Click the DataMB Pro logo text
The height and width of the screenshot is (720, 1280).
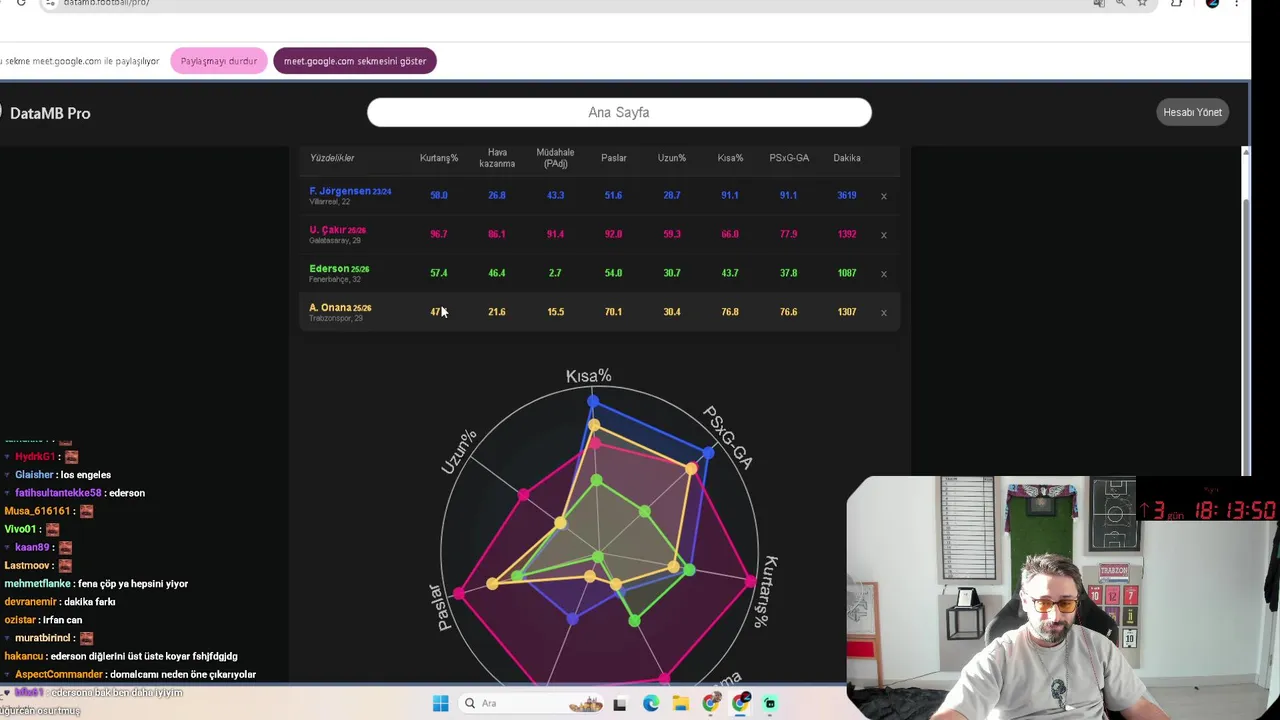pyautogui.click(x=50, y=113)
